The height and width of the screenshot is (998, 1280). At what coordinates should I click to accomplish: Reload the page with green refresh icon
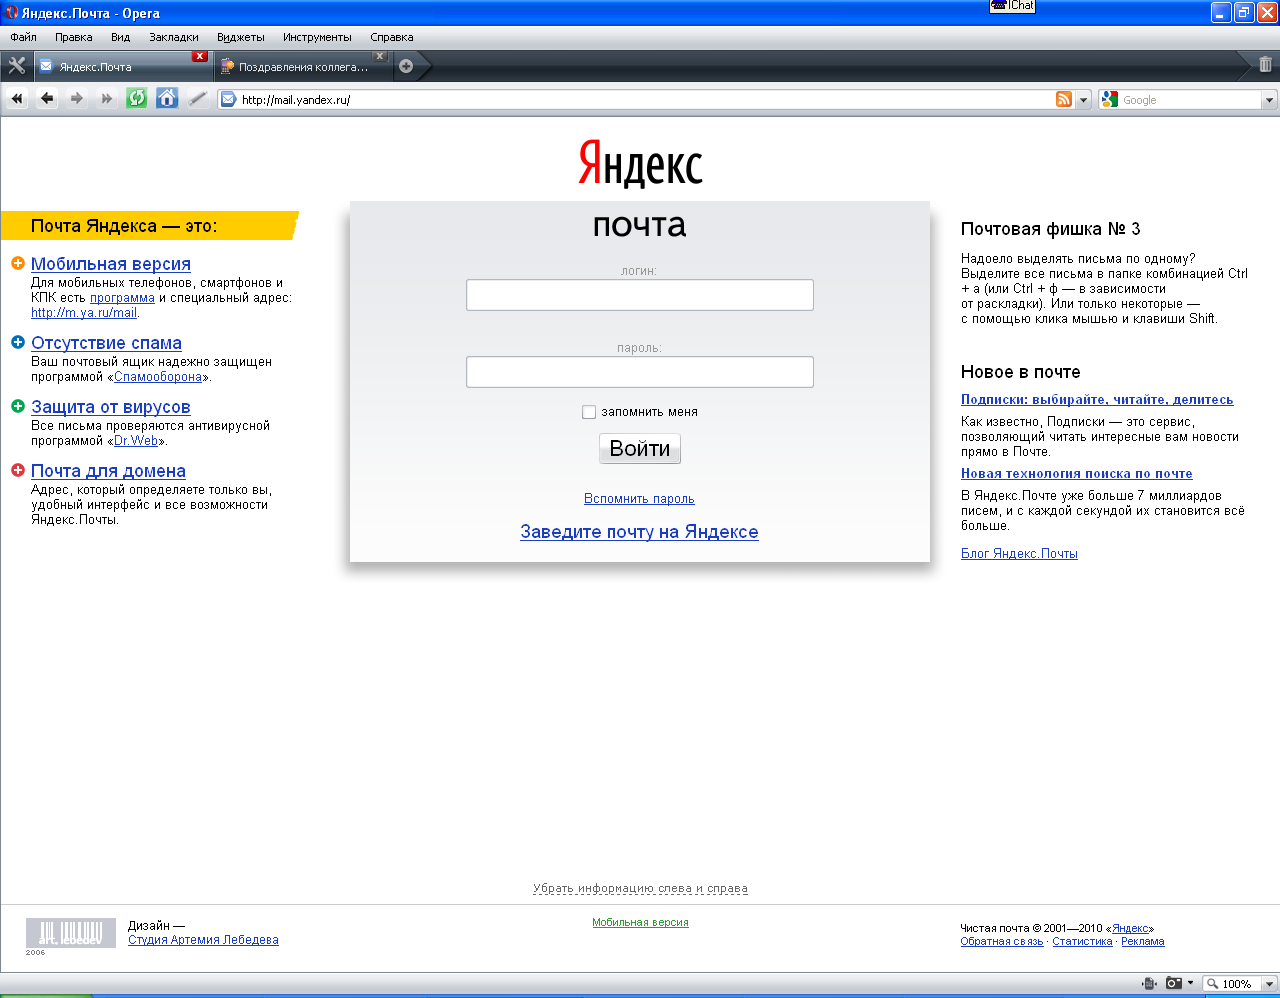pyautogui.click(x=137, y=98)
